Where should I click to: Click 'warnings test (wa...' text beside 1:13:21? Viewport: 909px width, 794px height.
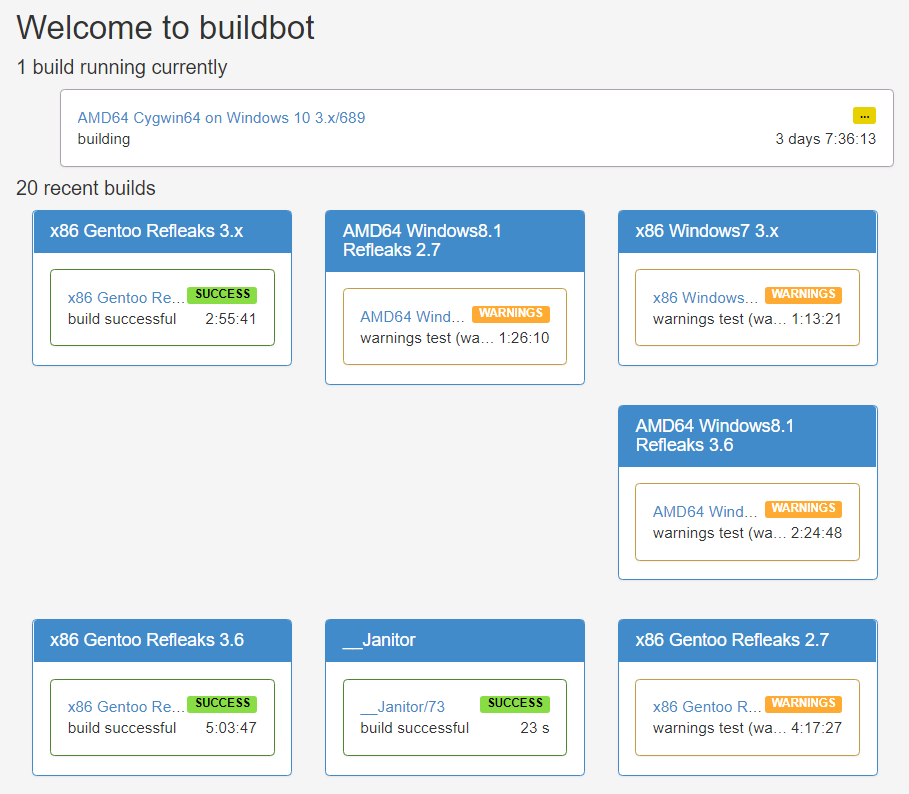(719, 319)
